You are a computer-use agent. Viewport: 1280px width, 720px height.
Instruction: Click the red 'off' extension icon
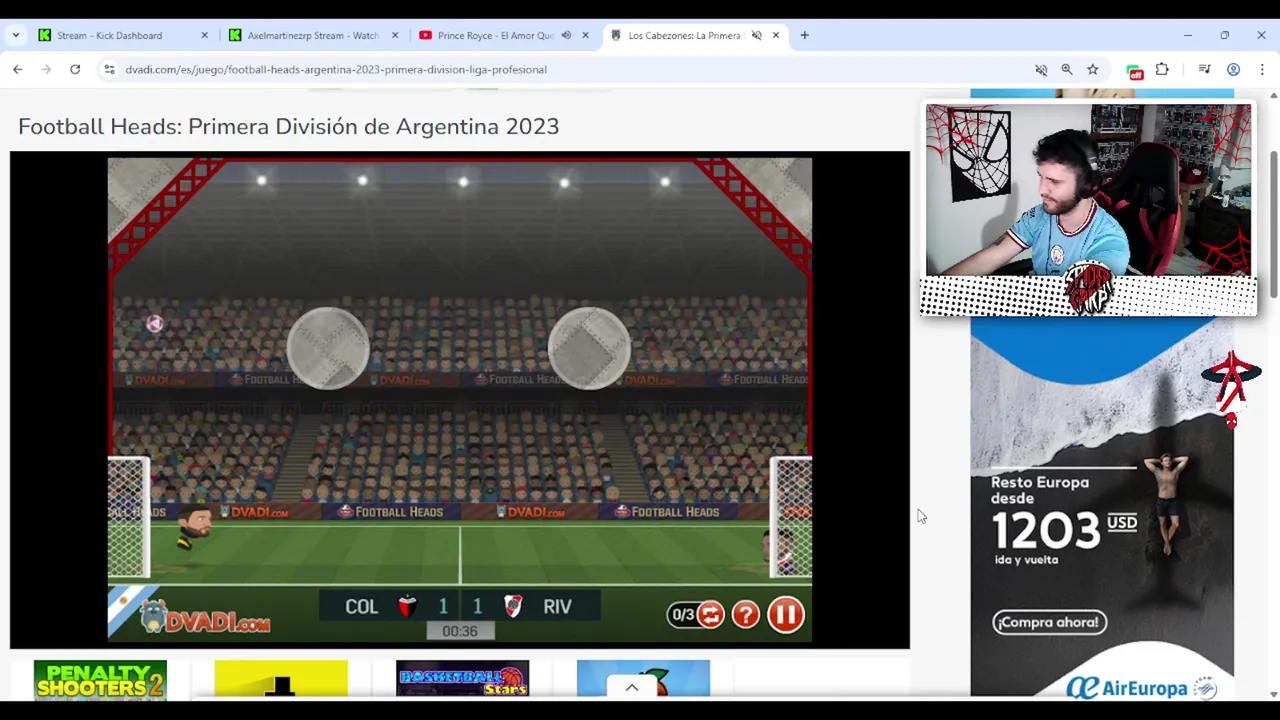[1134, 70]
